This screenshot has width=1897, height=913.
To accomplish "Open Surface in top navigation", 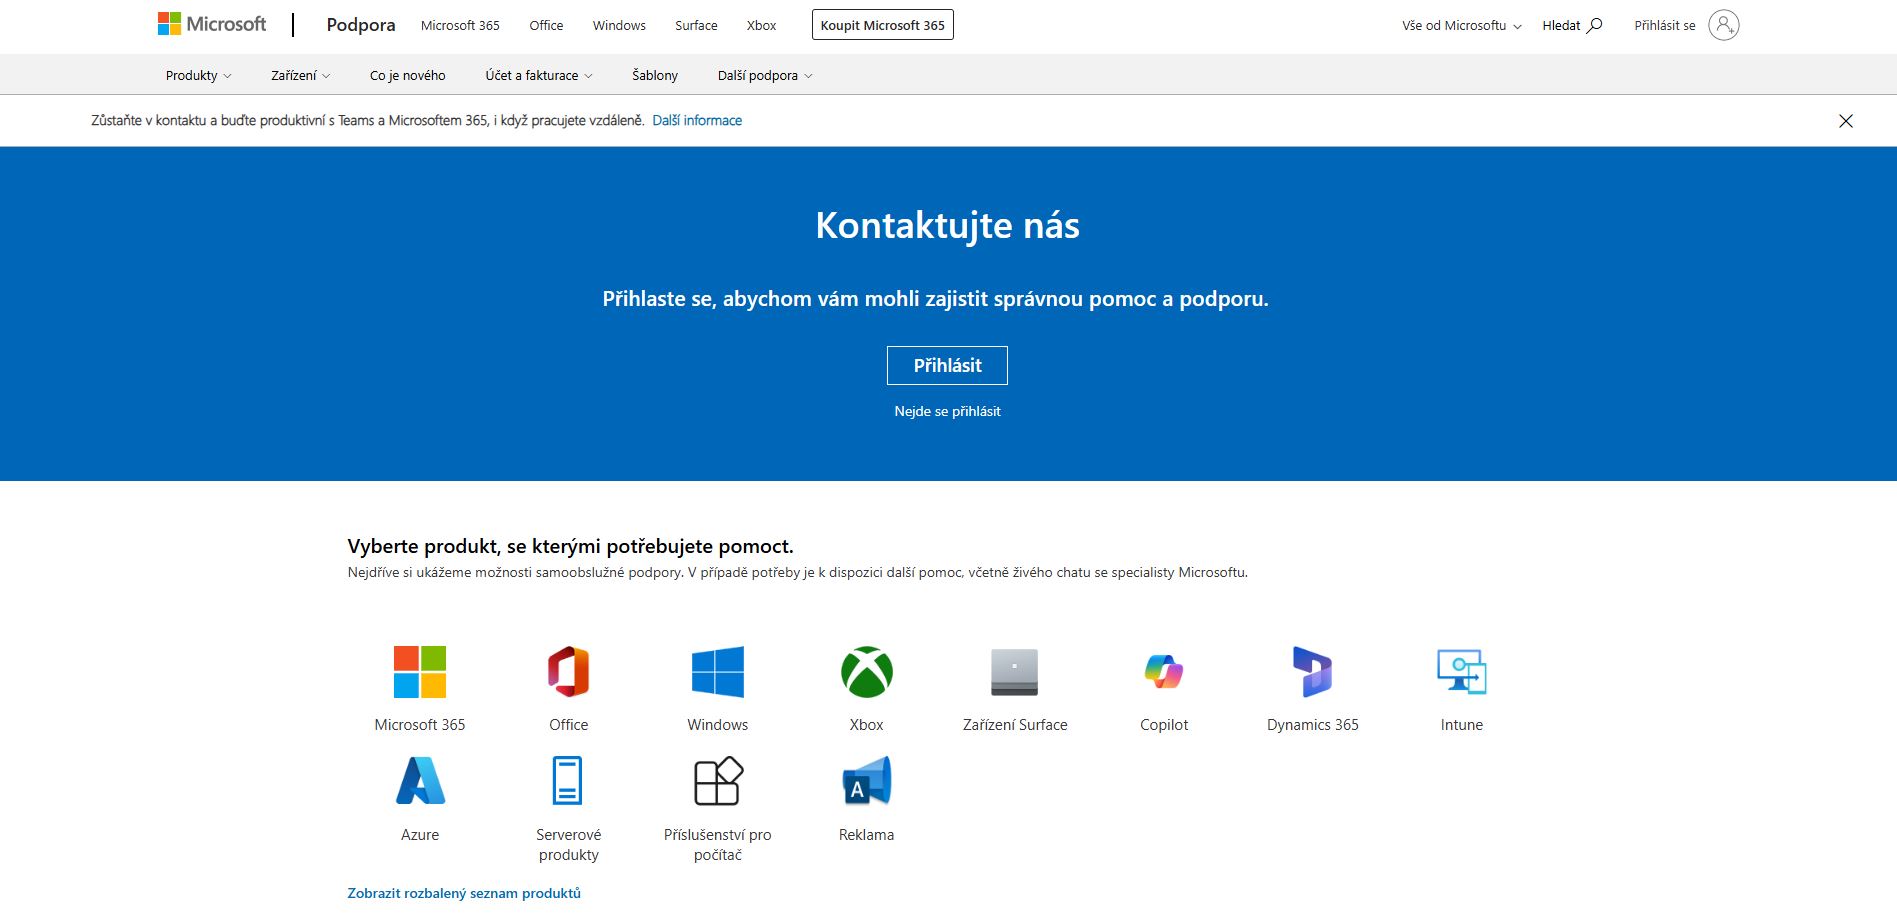I will point(696,25).
